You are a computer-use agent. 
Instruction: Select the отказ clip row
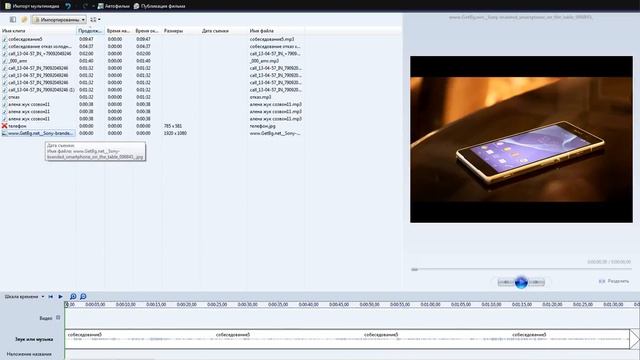click(x=14, y=97)
